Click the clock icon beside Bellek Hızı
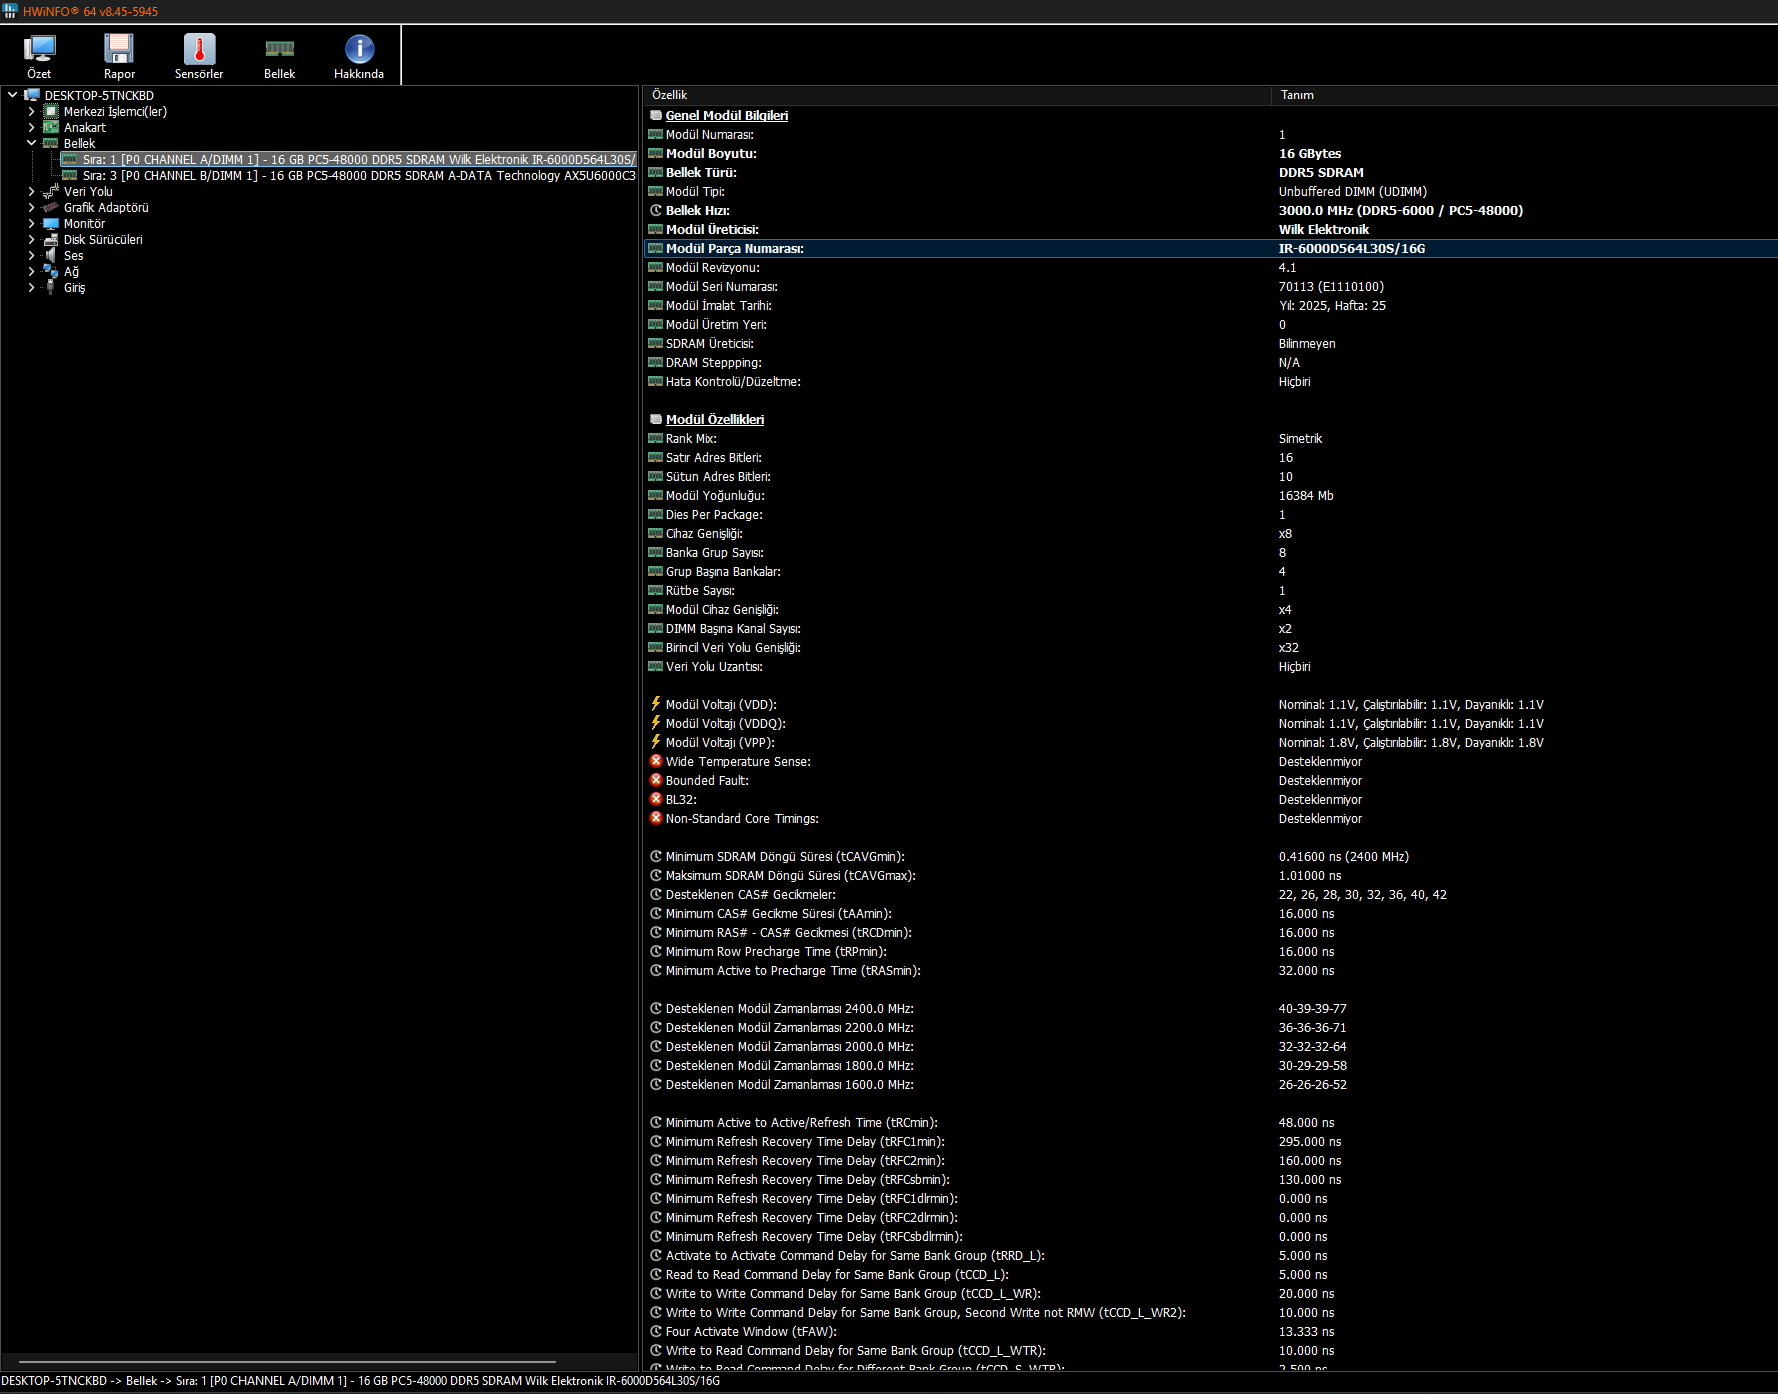The image size is (1778, 1394). point(656,210)
